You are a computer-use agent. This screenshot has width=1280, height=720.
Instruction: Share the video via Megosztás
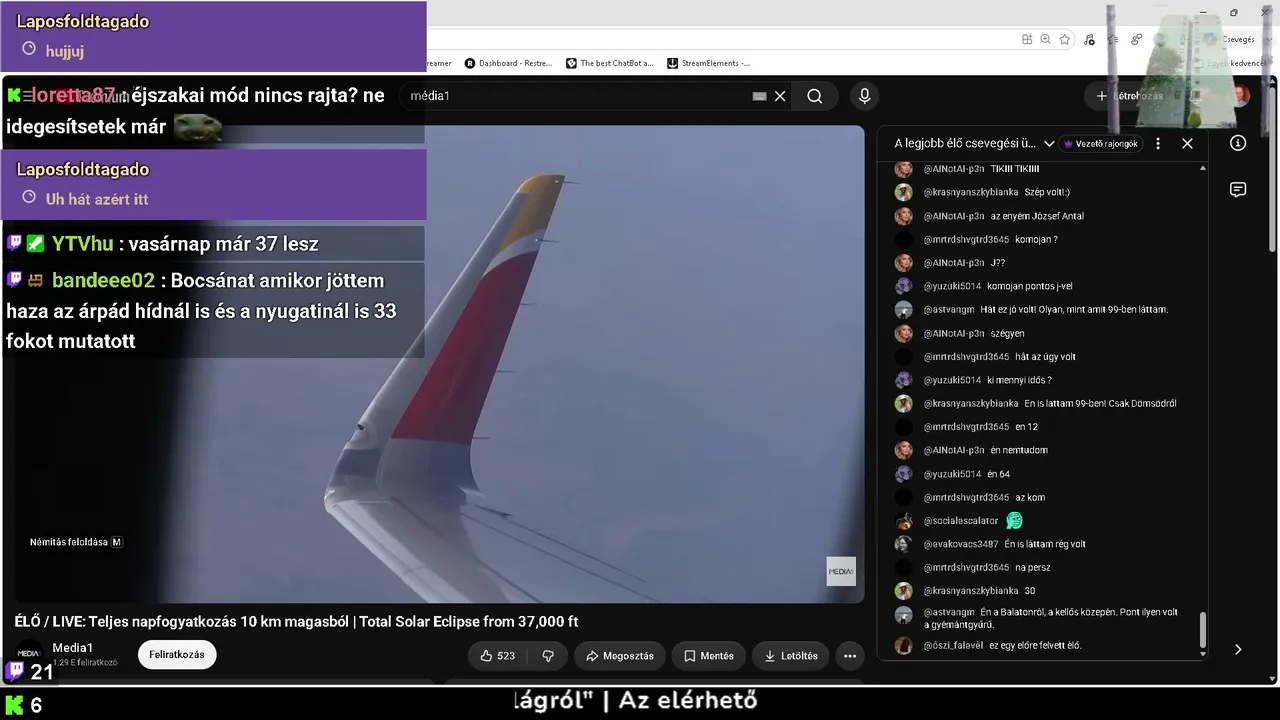(620, 656)
